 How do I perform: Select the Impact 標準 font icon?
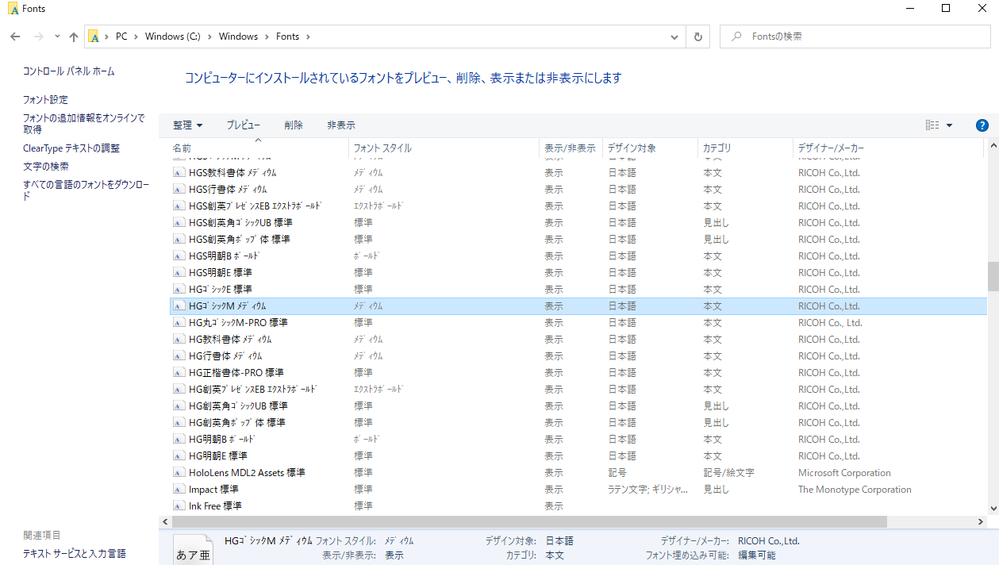tap(179, 489)
